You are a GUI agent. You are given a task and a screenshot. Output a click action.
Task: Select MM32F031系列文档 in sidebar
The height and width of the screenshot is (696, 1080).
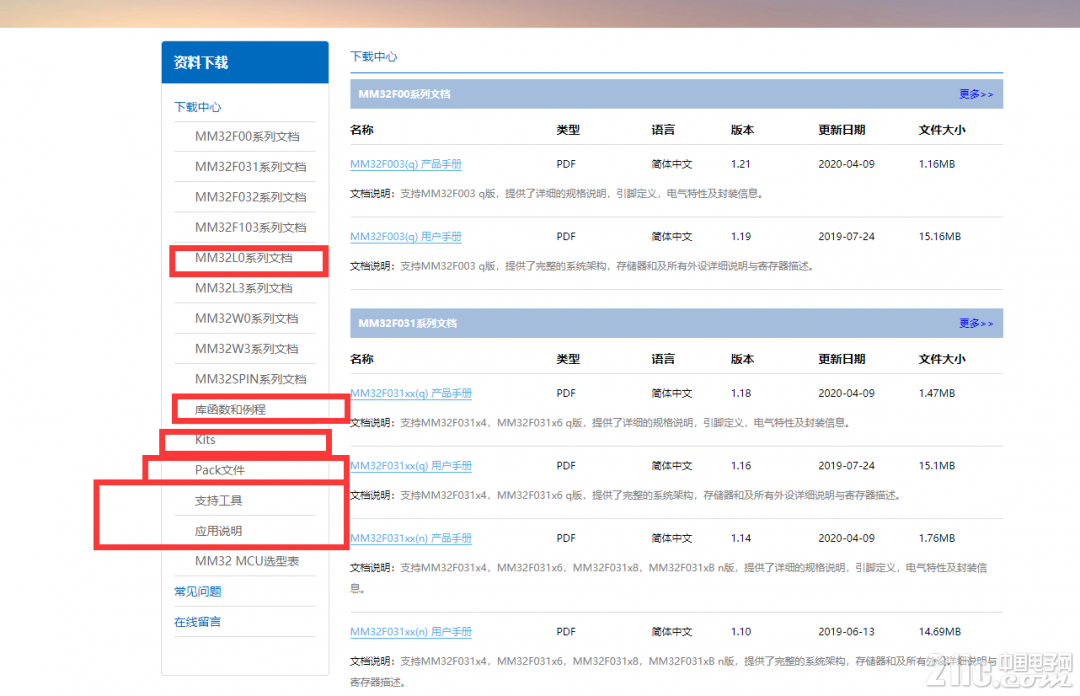[x=251, y=167]
